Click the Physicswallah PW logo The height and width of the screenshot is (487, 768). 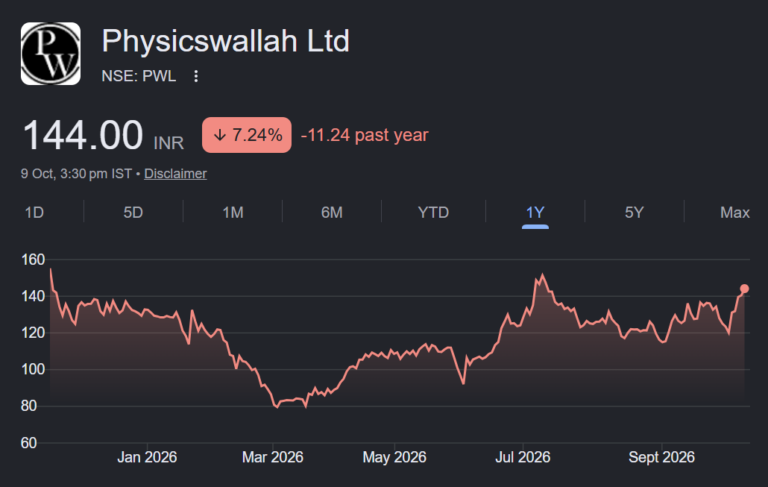pyautogui.click(x=50, y=53)
